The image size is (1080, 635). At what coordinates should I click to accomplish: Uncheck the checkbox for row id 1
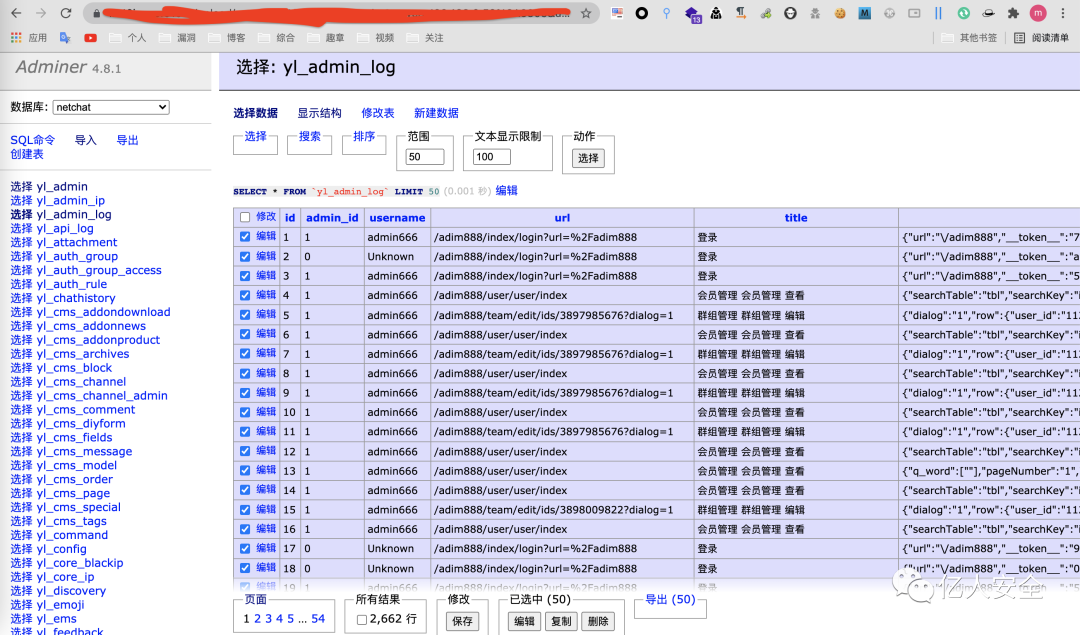pos(245,237)
